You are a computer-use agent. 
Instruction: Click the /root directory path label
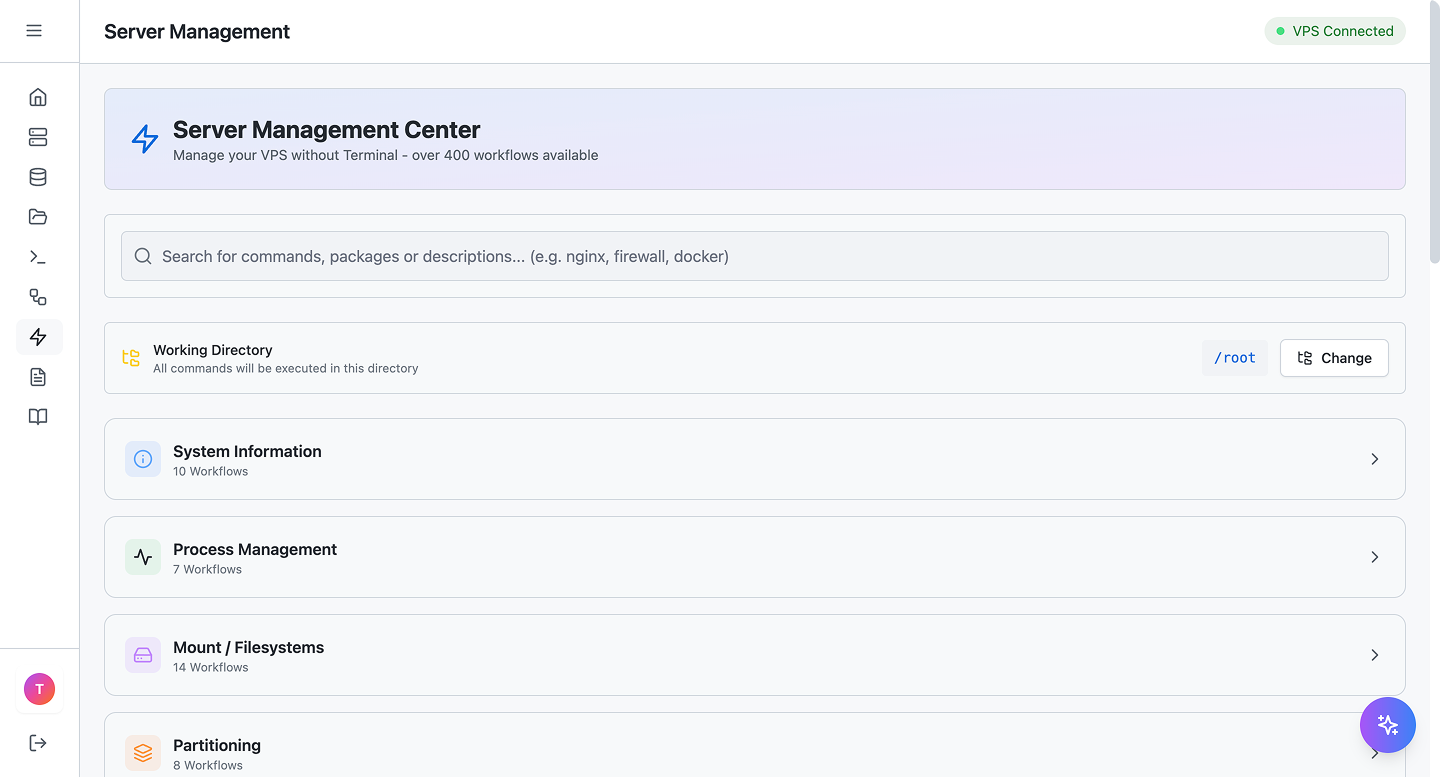1234,357
